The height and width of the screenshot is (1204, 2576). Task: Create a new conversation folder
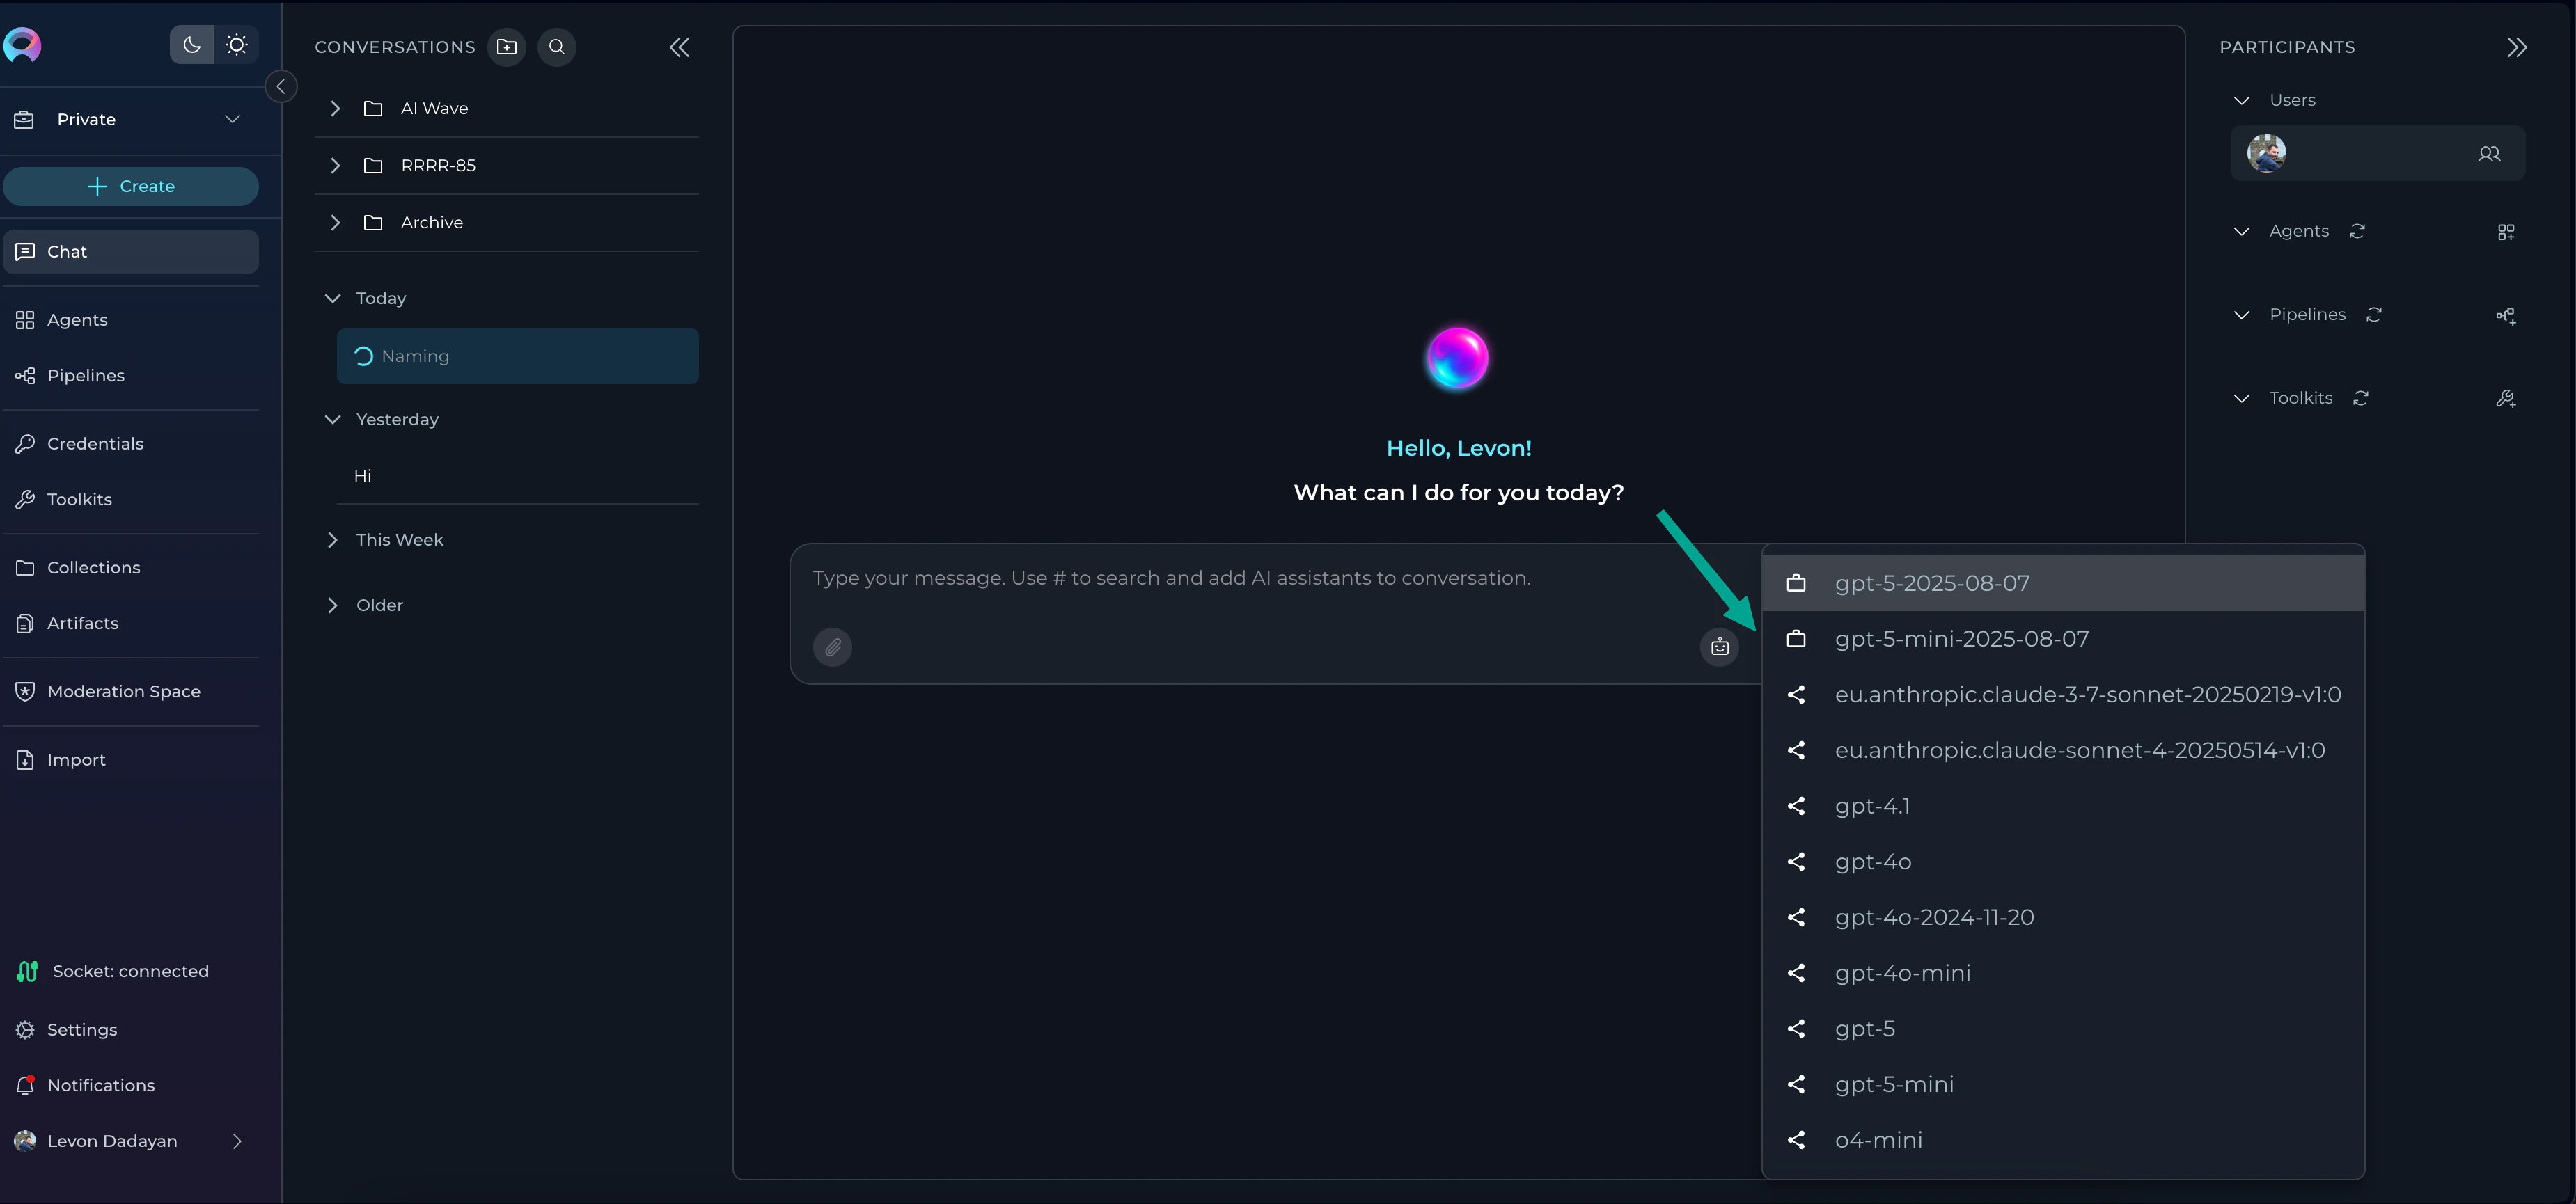click(x=507, y=47)
